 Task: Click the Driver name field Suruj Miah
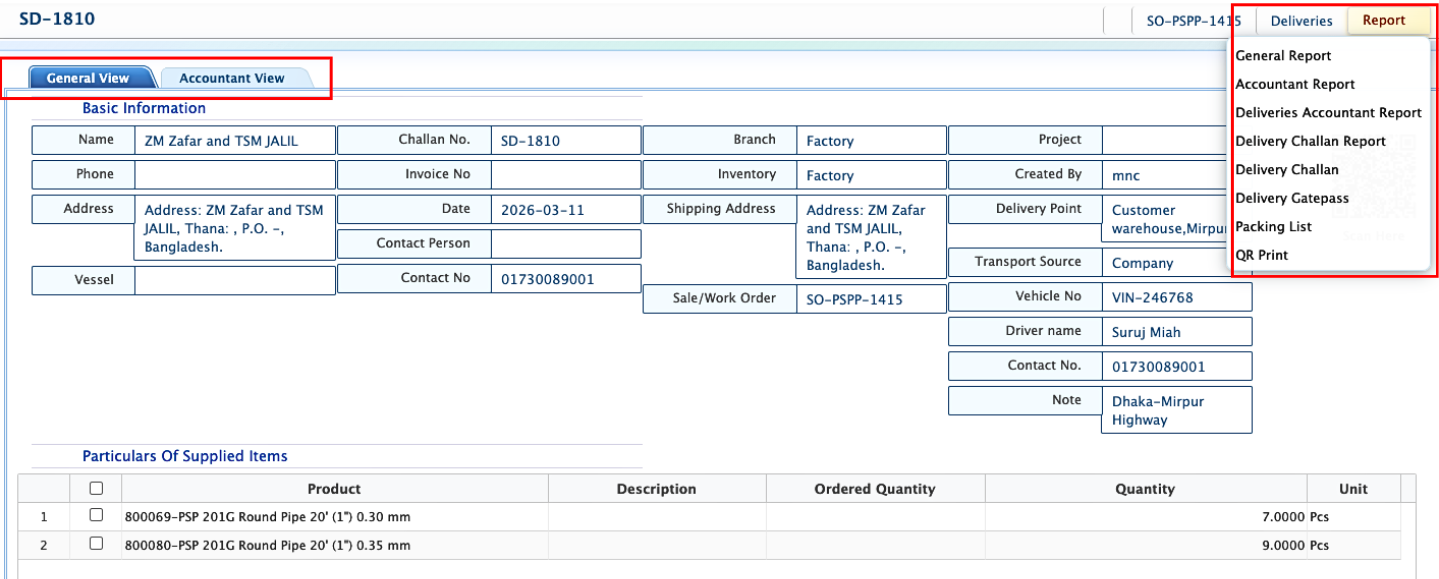pos(1177,332)
